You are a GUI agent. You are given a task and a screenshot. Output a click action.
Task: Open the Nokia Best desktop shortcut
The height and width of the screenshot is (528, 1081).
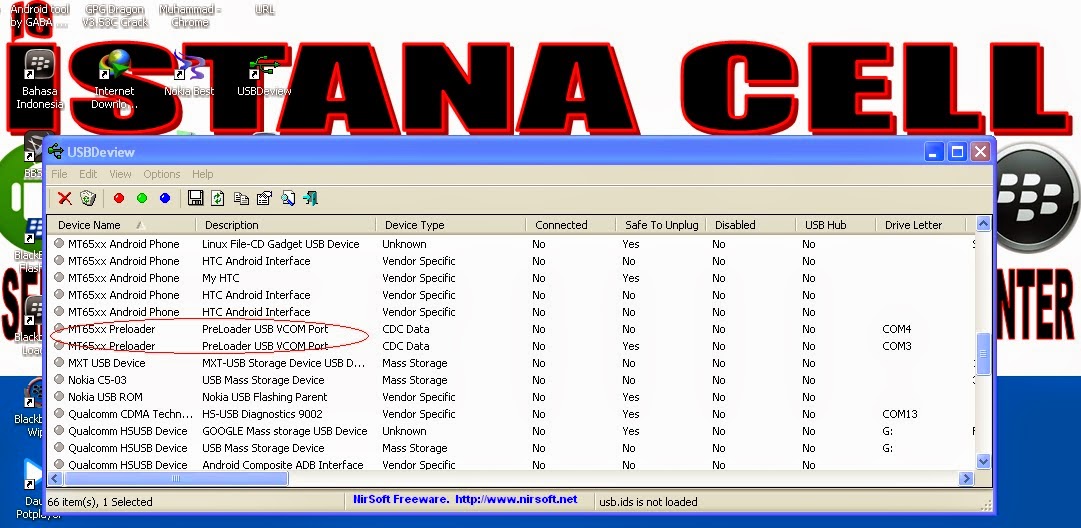pos(189,73)
